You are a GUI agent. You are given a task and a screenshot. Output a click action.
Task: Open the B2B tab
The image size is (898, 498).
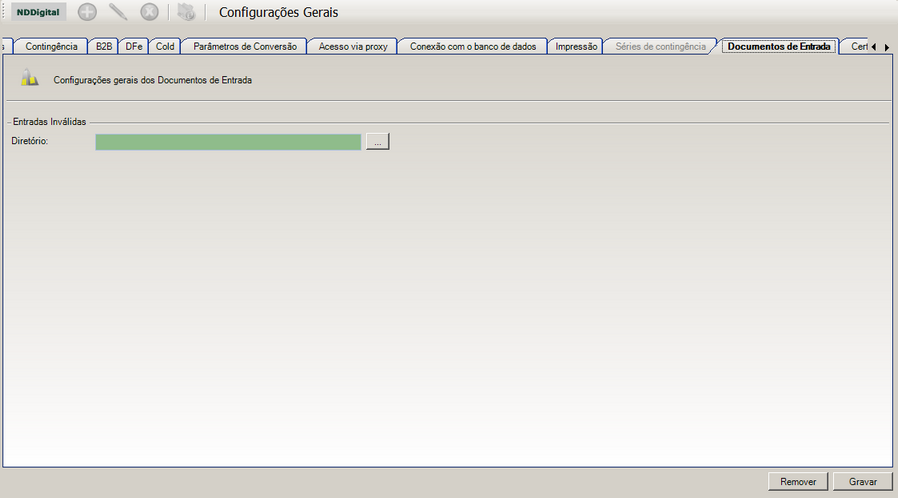point(104,46)
